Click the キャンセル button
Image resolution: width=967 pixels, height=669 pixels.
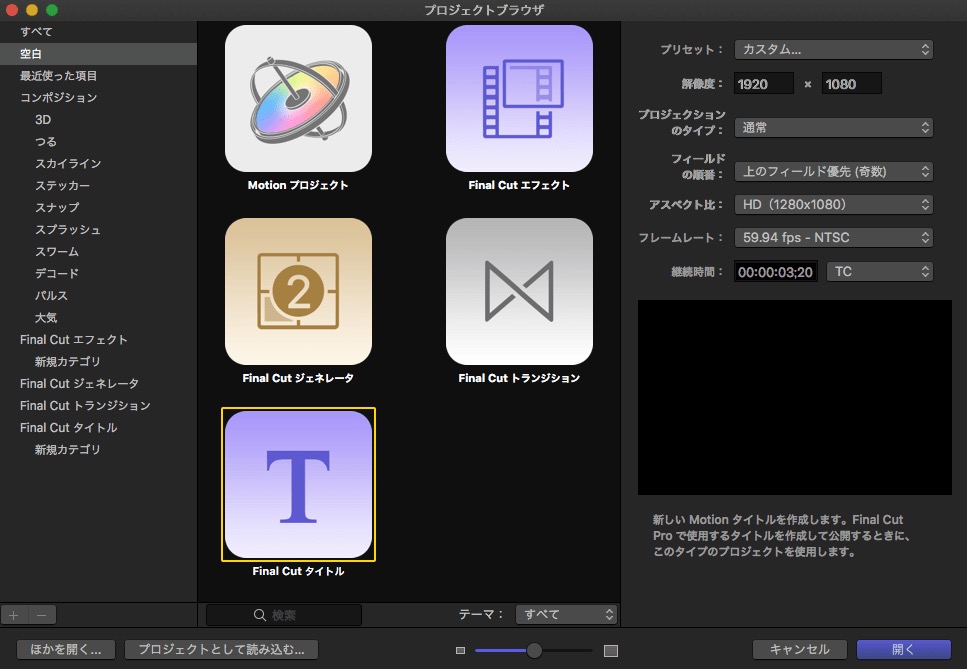[x=800, y=649]
